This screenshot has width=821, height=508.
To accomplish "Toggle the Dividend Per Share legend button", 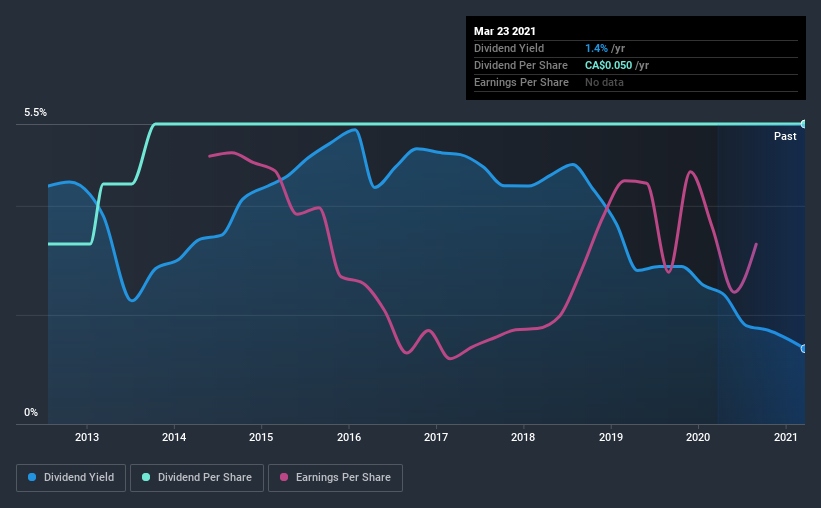I will point(197,478).
